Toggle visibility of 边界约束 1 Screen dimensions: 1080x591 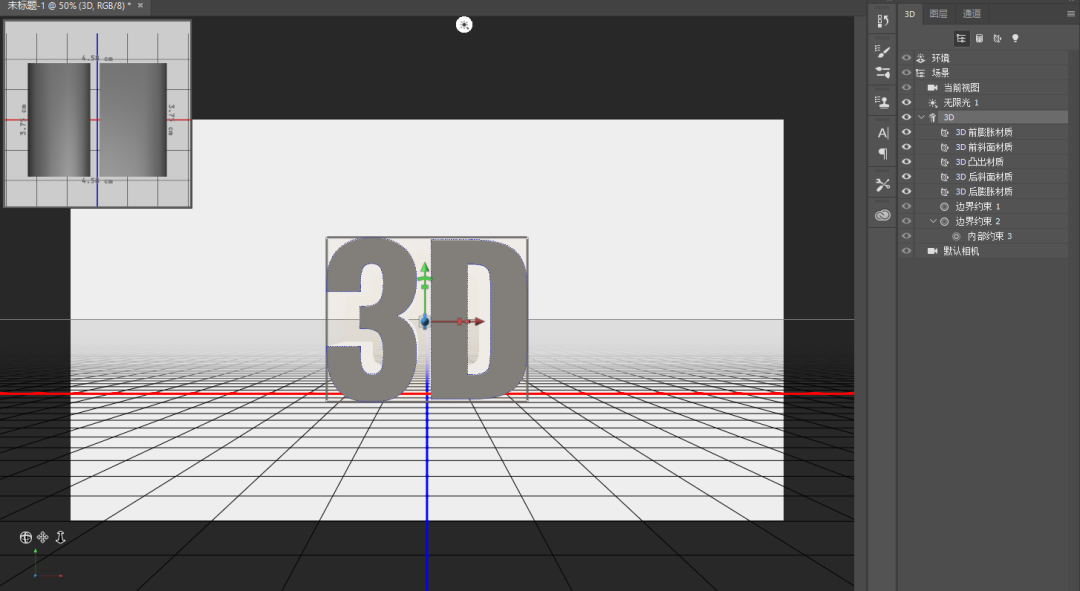pyautogui.click(x=906, y=207)
